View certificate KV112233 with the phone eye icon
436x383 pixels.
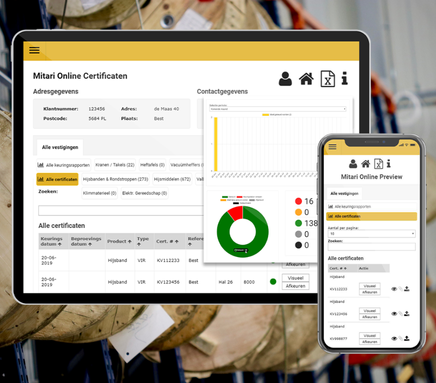click(x=394, y=289)
